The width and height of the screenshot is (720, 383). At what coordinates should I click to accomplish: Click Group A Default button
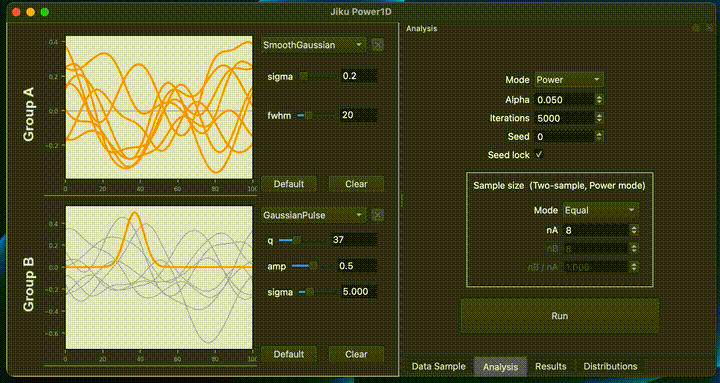click(289, 184)
